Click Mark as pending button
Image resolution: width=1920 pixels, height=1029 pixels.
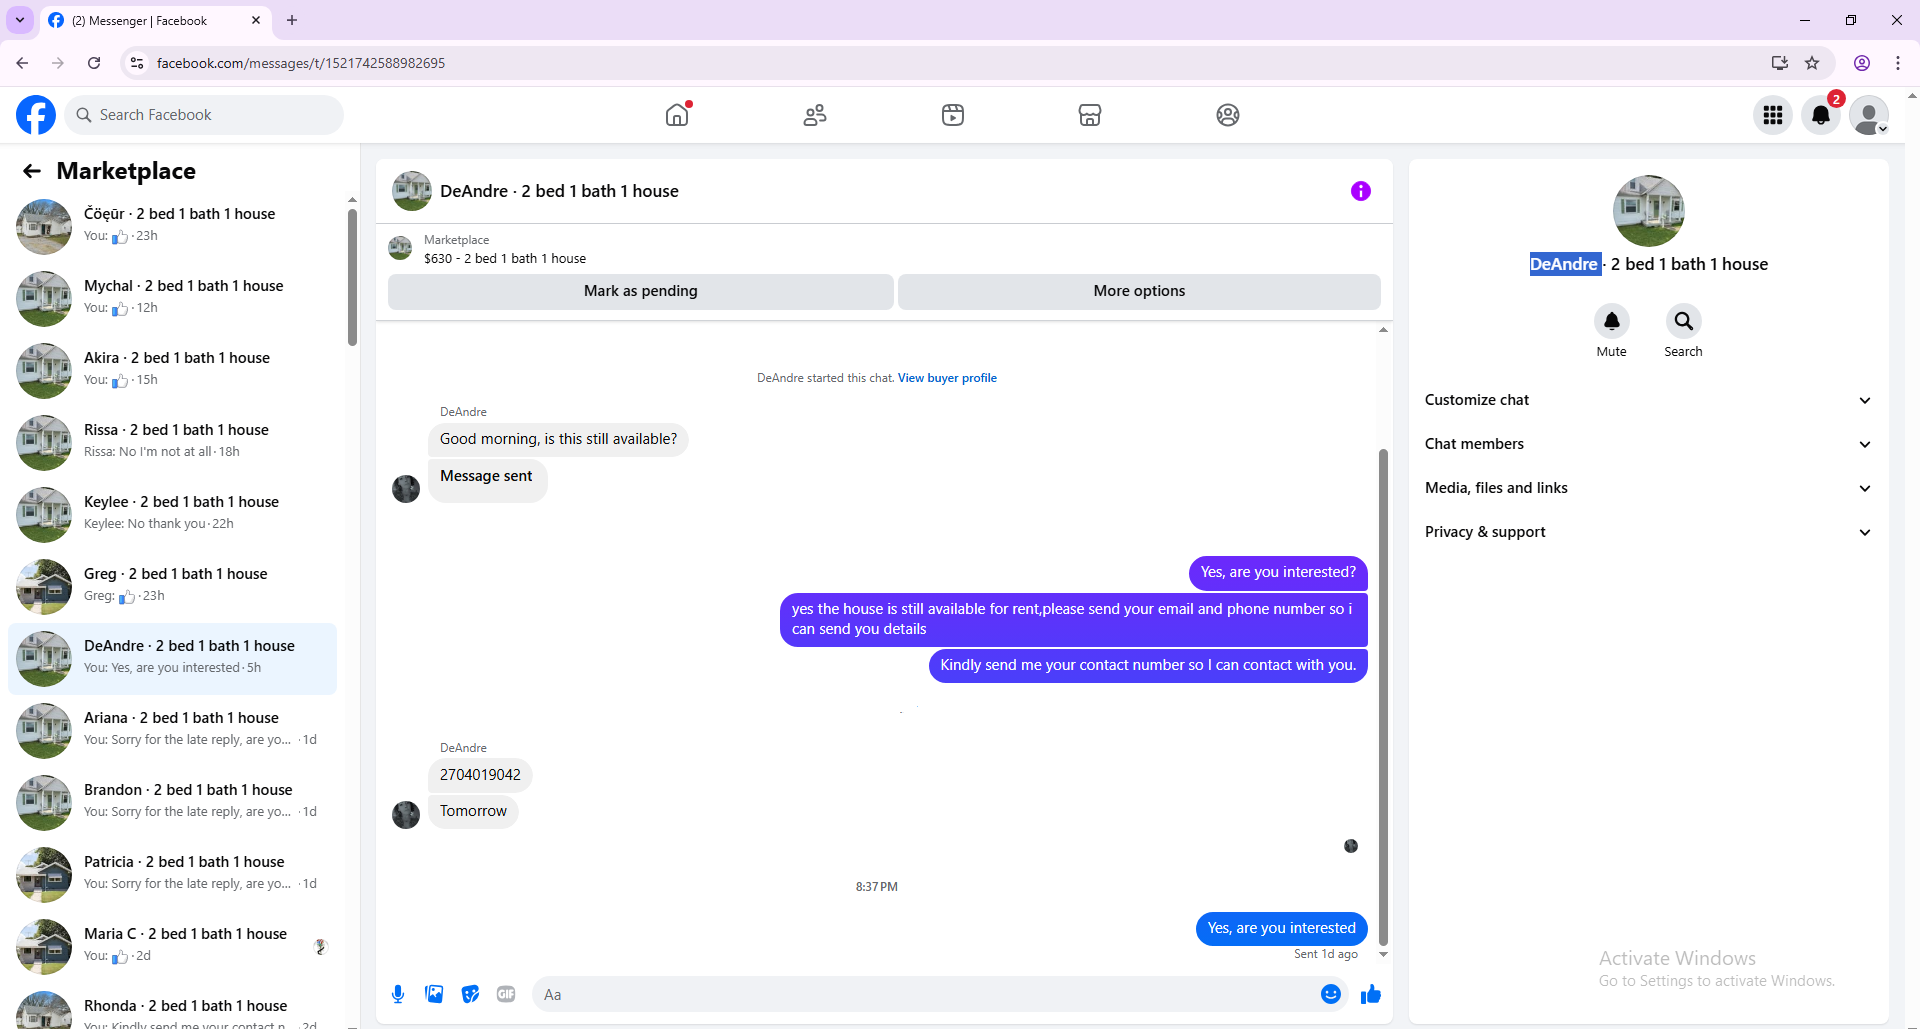pos(641,291)
